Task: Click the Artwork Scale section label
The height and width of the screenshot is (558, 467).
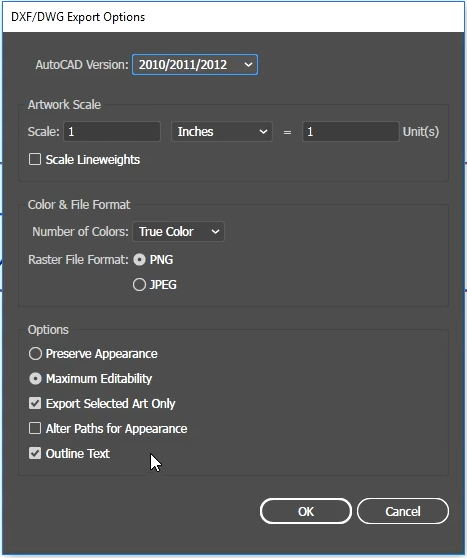Action: (x=64, y=105)
